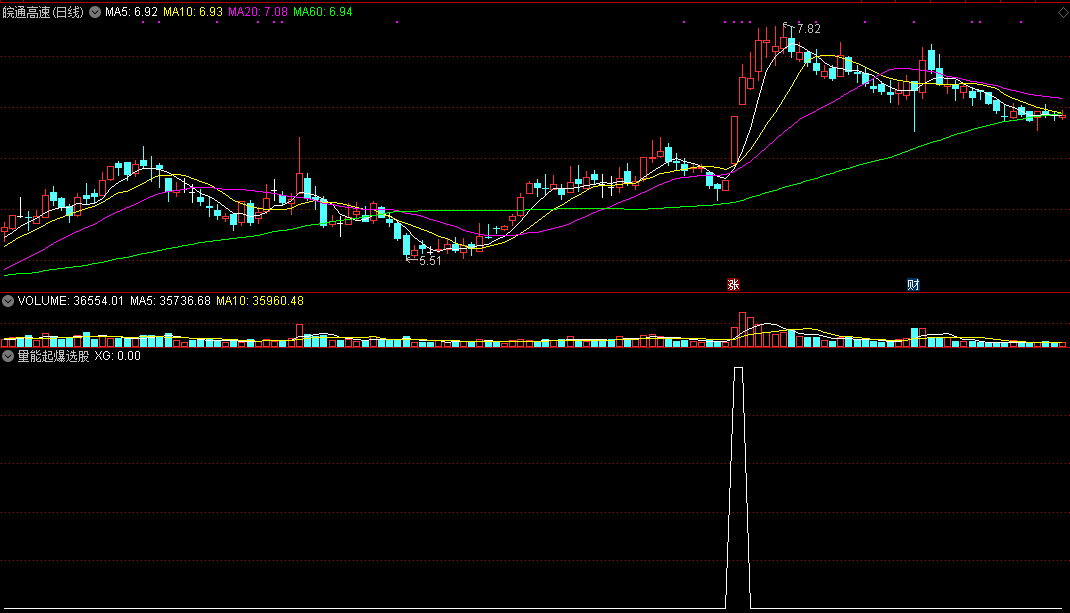This screenshot has height=613, width=1070.
Task: Expand the VOLUME panel dropdown arrow
Action: [8, 301]
